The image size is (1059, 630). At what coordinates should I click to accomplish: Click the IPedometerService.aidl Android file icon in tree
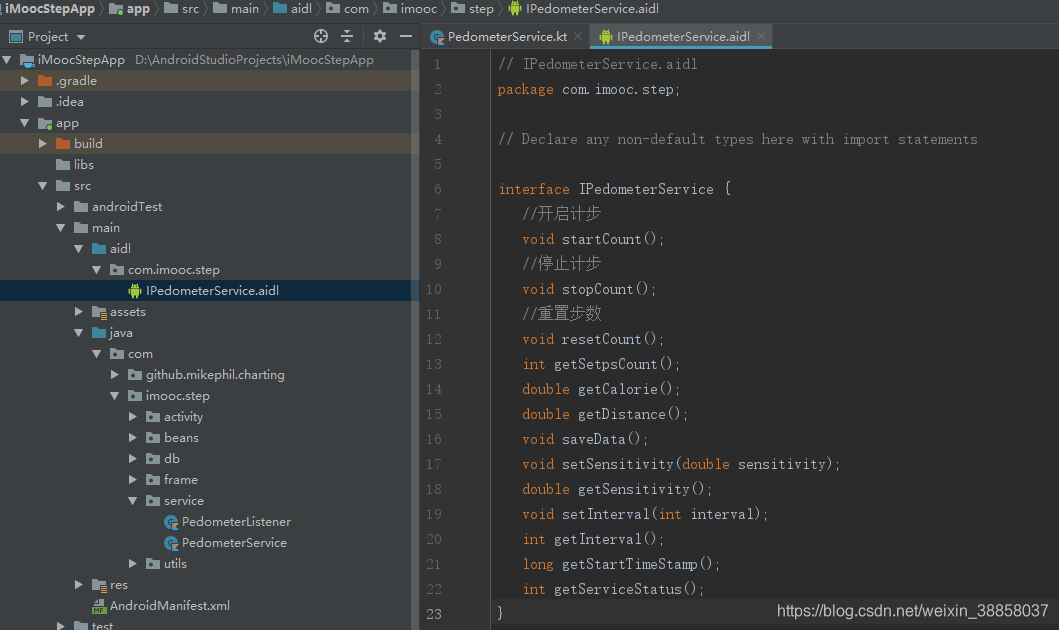click(x=135, y=290)
